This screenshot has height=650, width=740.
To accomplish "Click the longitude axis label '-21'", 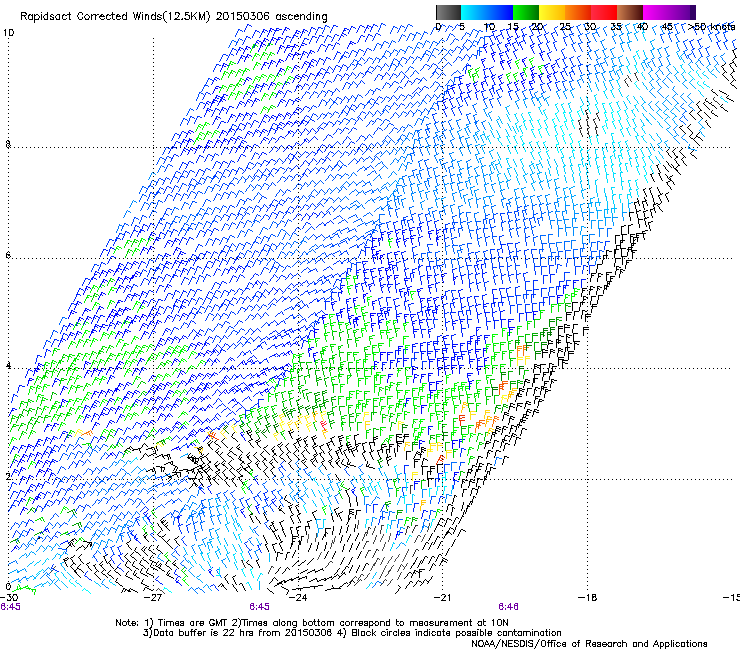I will pos(442,598).
